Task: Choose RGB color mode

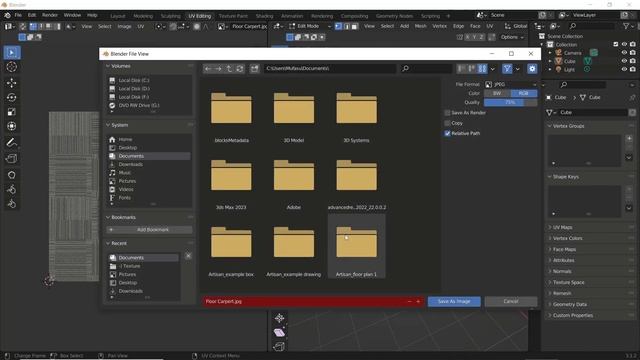Action: tap(524, 93)
